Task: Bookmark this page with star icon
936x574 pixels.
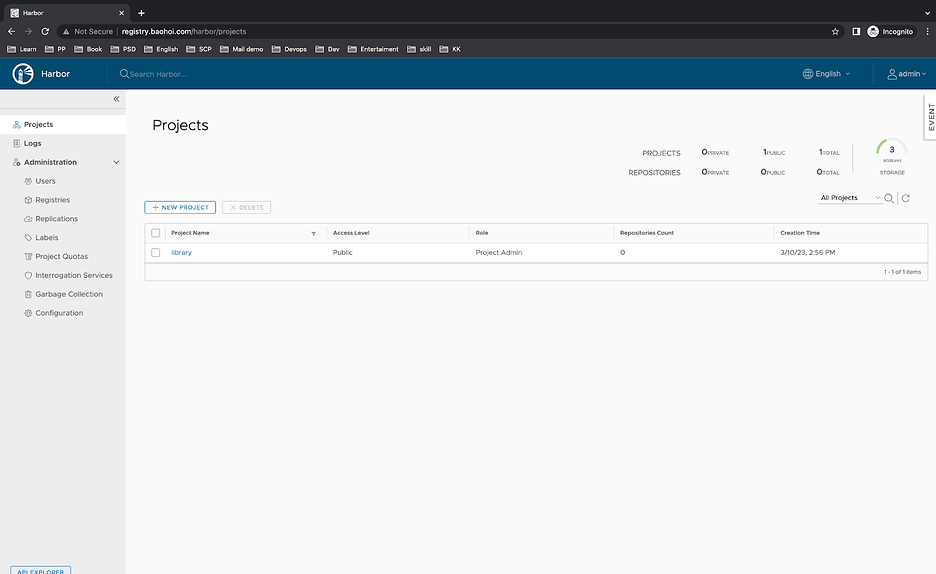Action: (x=835, y=31)
